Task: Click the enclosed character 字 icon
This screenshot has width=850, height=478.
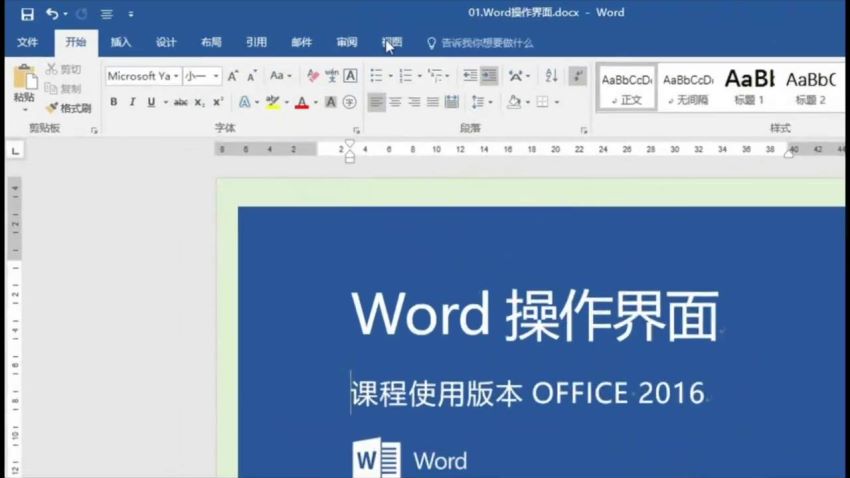Action: [x=350, y=102]
